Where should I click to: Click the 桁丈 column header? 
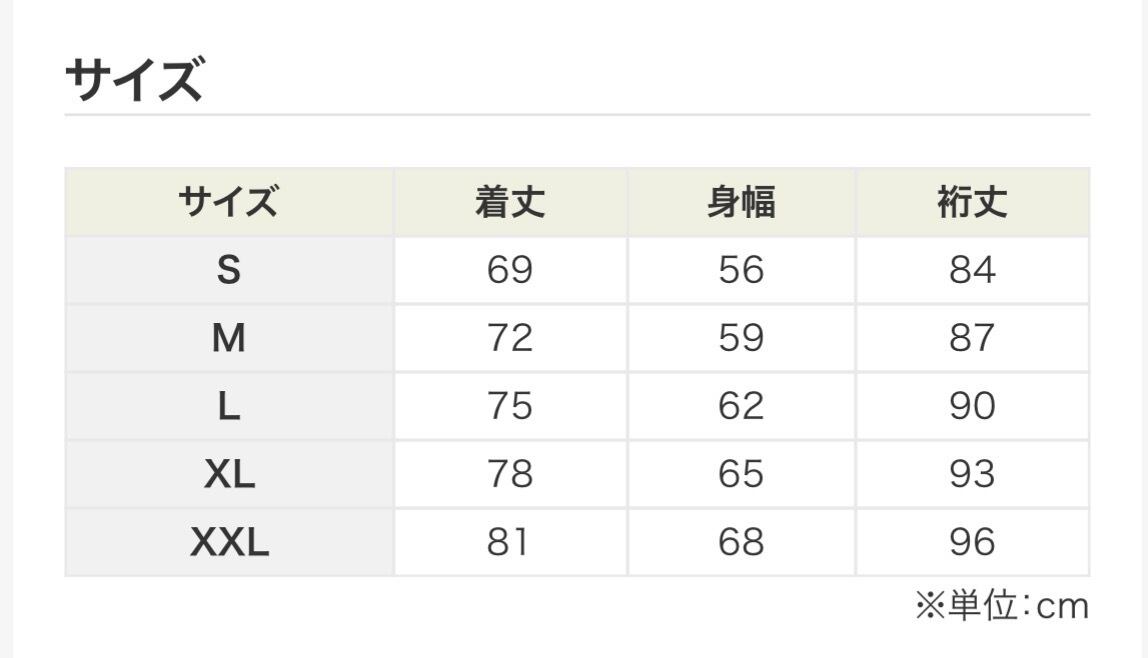972,203
